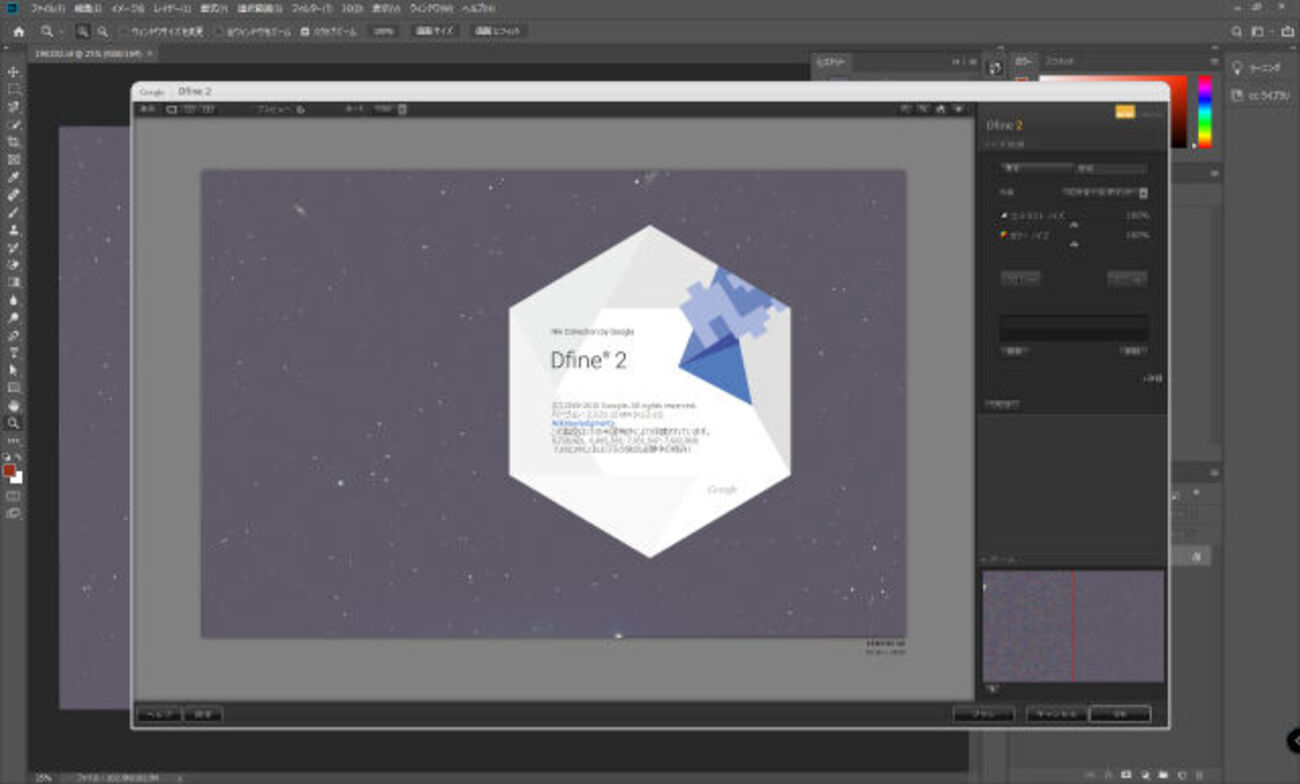Select the Eyedropper tool
The width and height of the screenshot is (1300, 784).
point(14,177)
